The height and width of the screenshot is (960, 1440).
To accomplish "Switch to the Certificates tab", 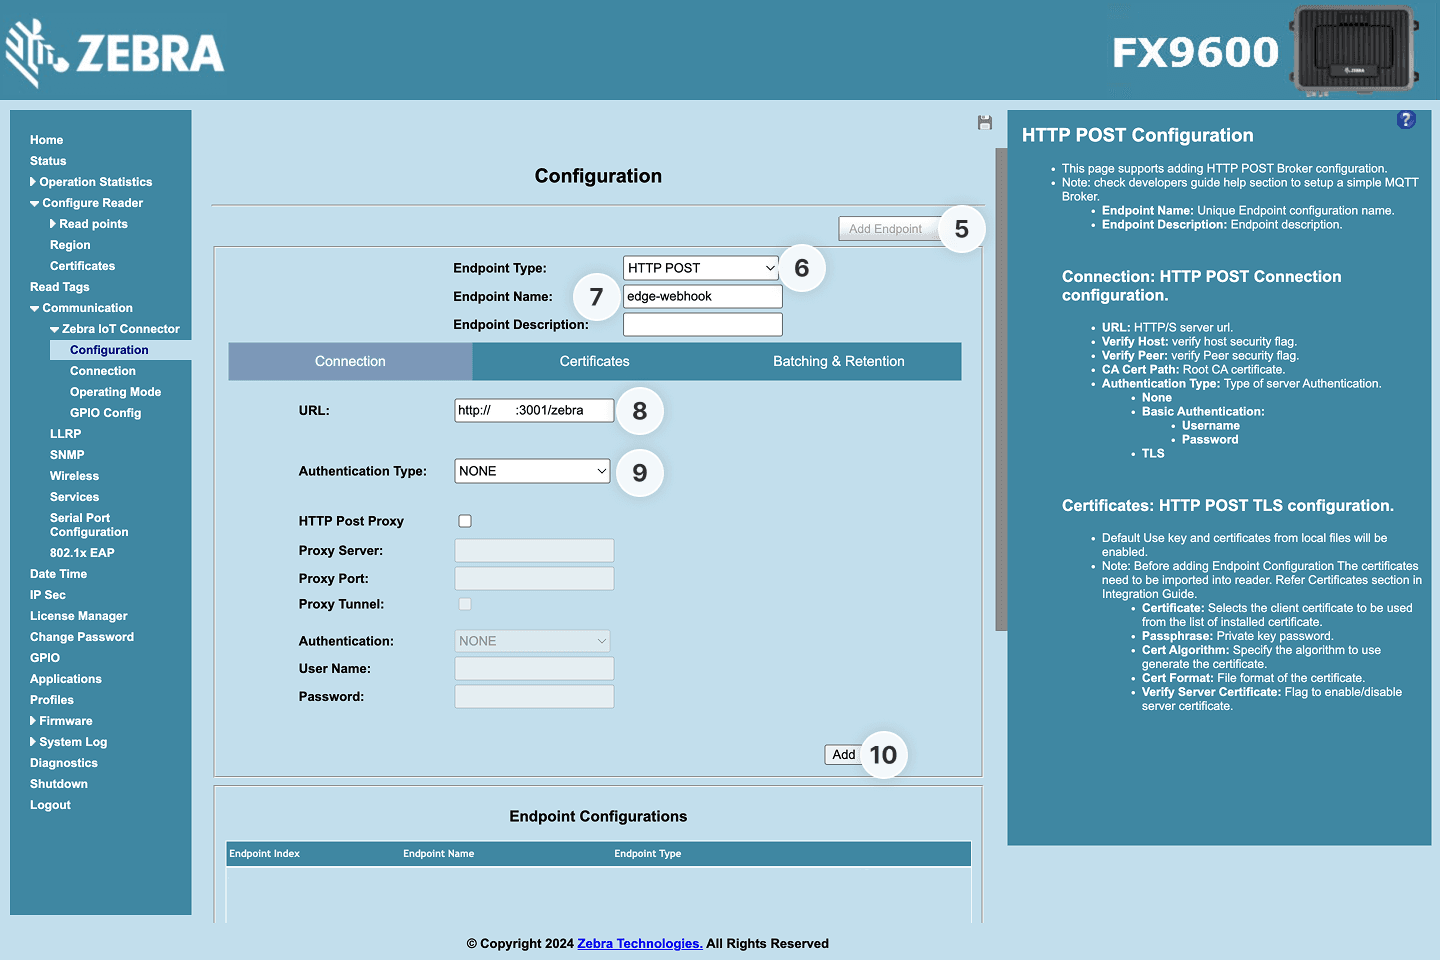I will click(x=595, y=361).
